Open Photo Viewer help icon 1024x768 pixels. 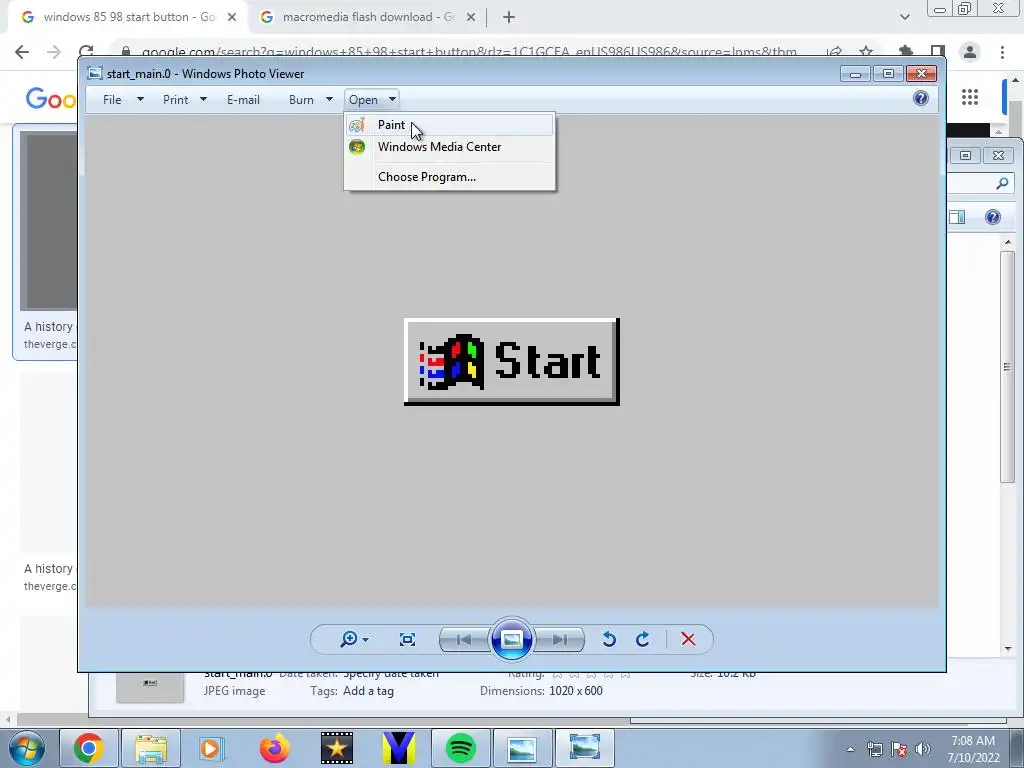pyautogui.click(x=921, y=99)
